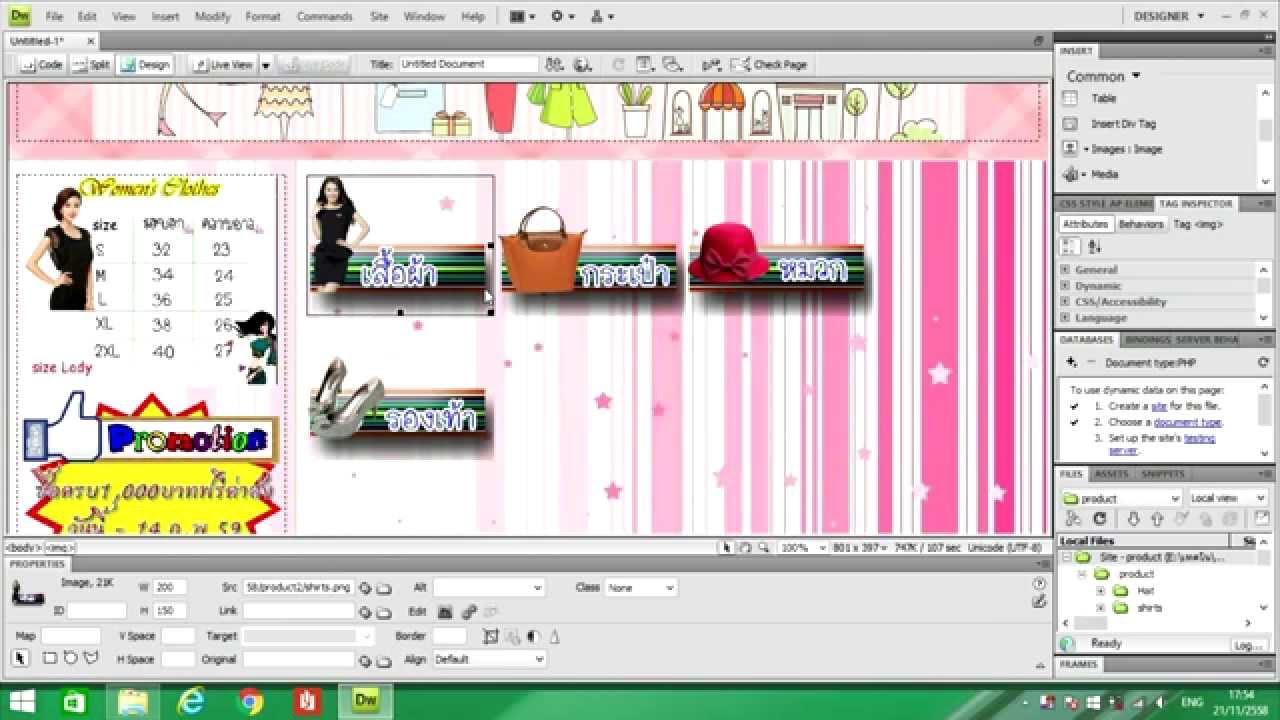
Task: Click the Put files up-arrow icon
Action: [x=1157, y=519]
